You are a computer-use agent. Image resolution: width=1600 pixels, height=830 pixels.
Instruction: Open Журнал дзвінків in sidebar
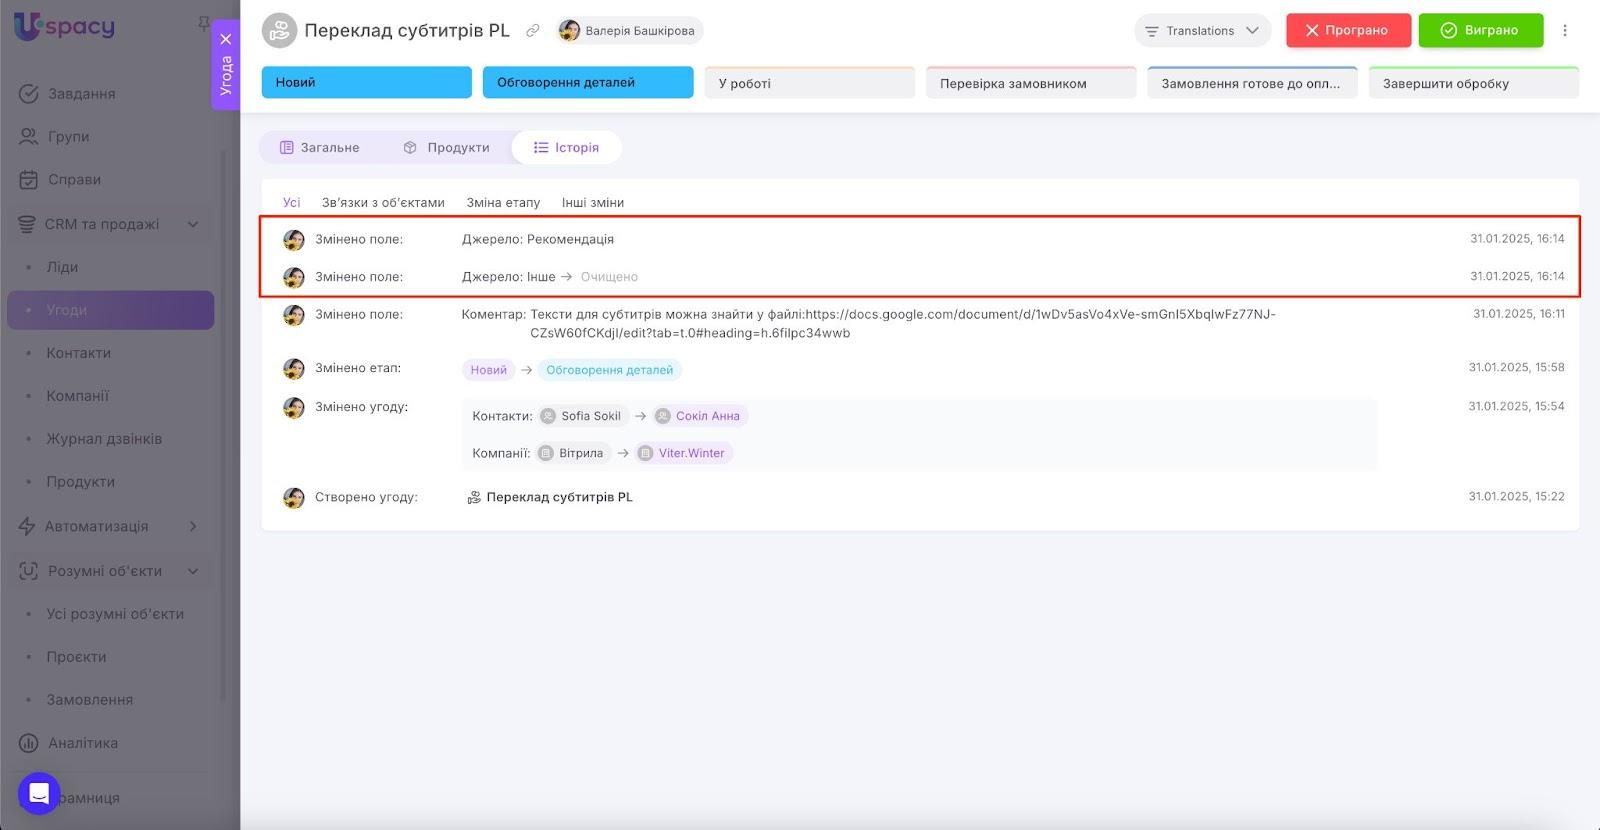(104, 439)
